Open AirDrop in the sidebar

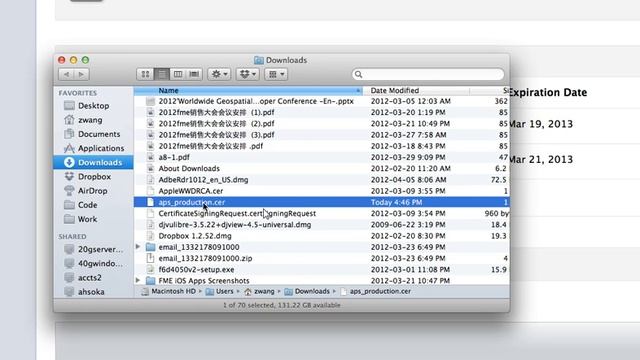point(92,191)
